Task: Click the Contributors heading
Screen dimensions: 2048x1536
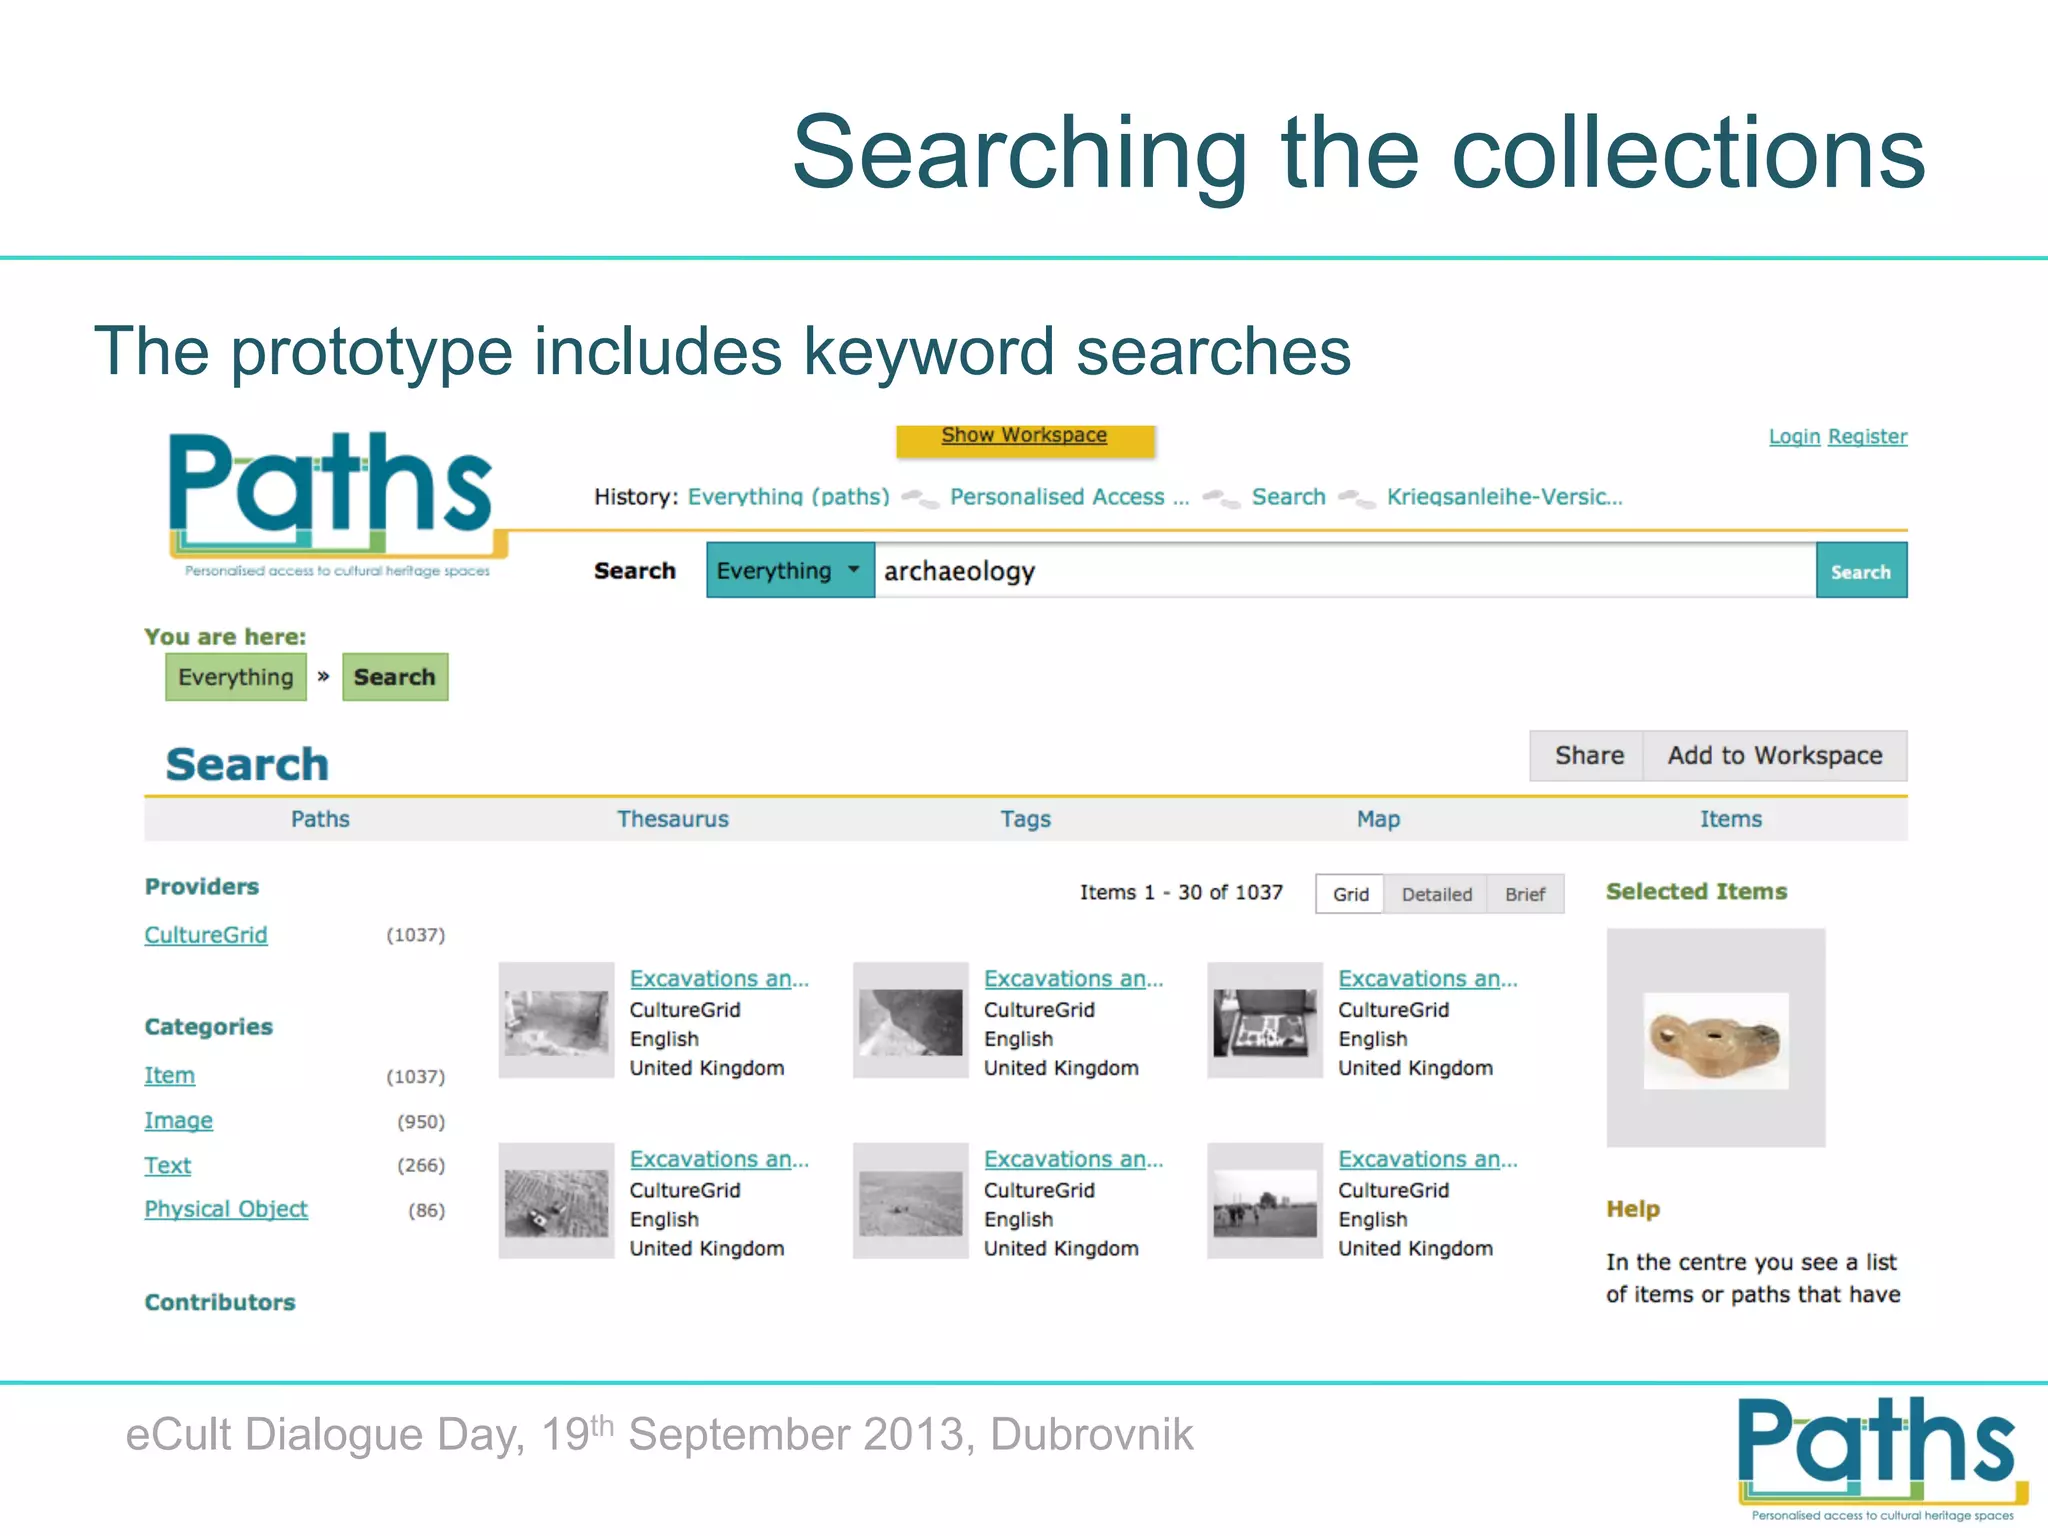Action: coord(220,1303)
